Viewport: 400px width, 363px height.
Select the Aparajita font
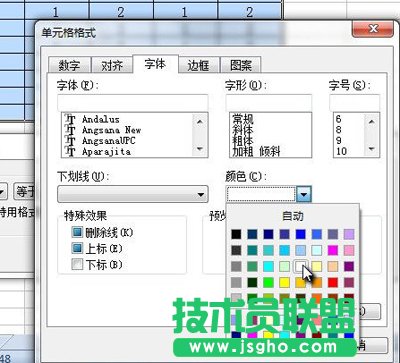(106, 152)
